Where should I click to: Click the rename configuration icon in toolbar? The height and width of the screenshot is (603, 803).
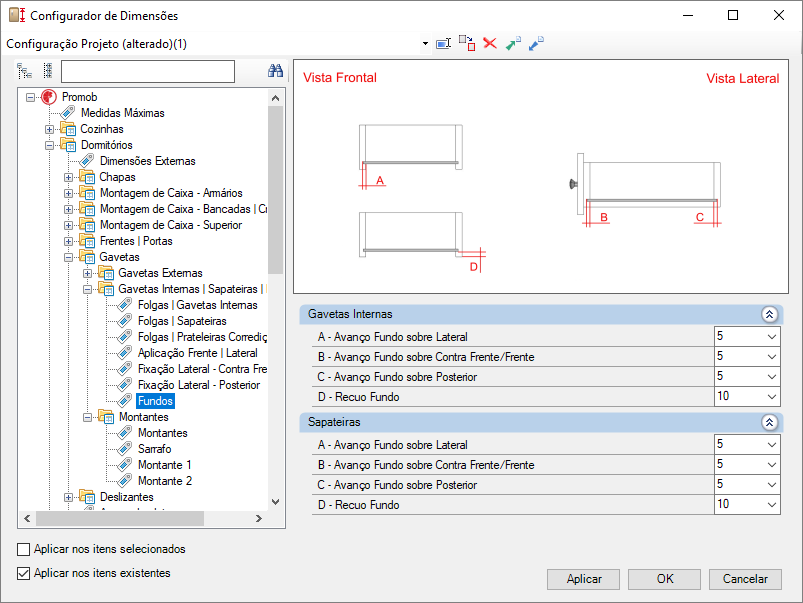[443, 44]
